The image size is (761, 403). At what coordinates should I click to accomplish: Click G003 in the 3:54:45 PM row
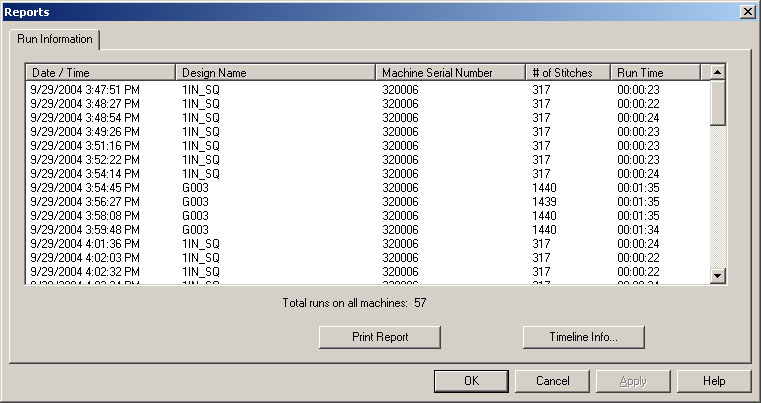point(195,188)
